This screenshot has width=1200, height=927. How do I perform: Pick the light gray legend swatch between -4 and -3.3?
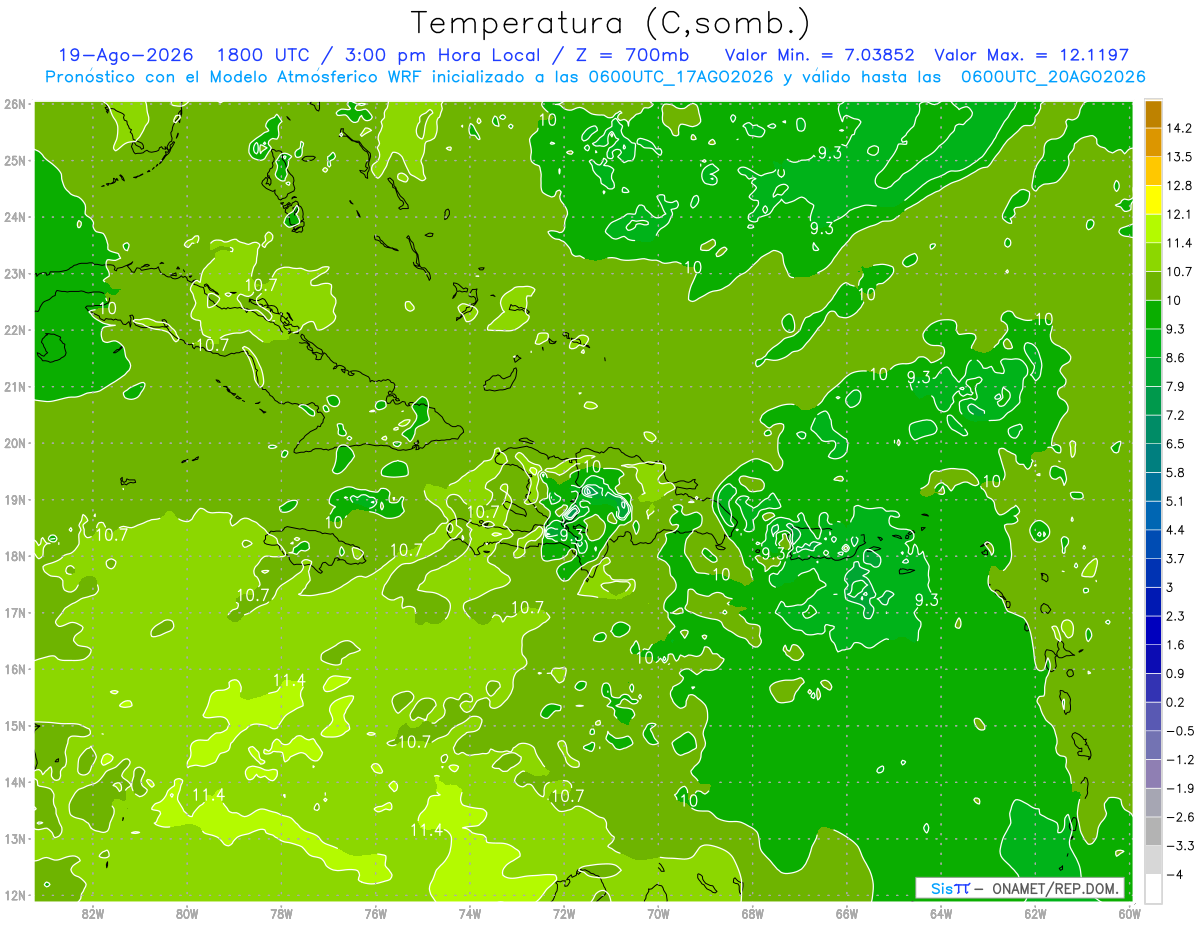pyautogui.click(x=1153, y=860)
